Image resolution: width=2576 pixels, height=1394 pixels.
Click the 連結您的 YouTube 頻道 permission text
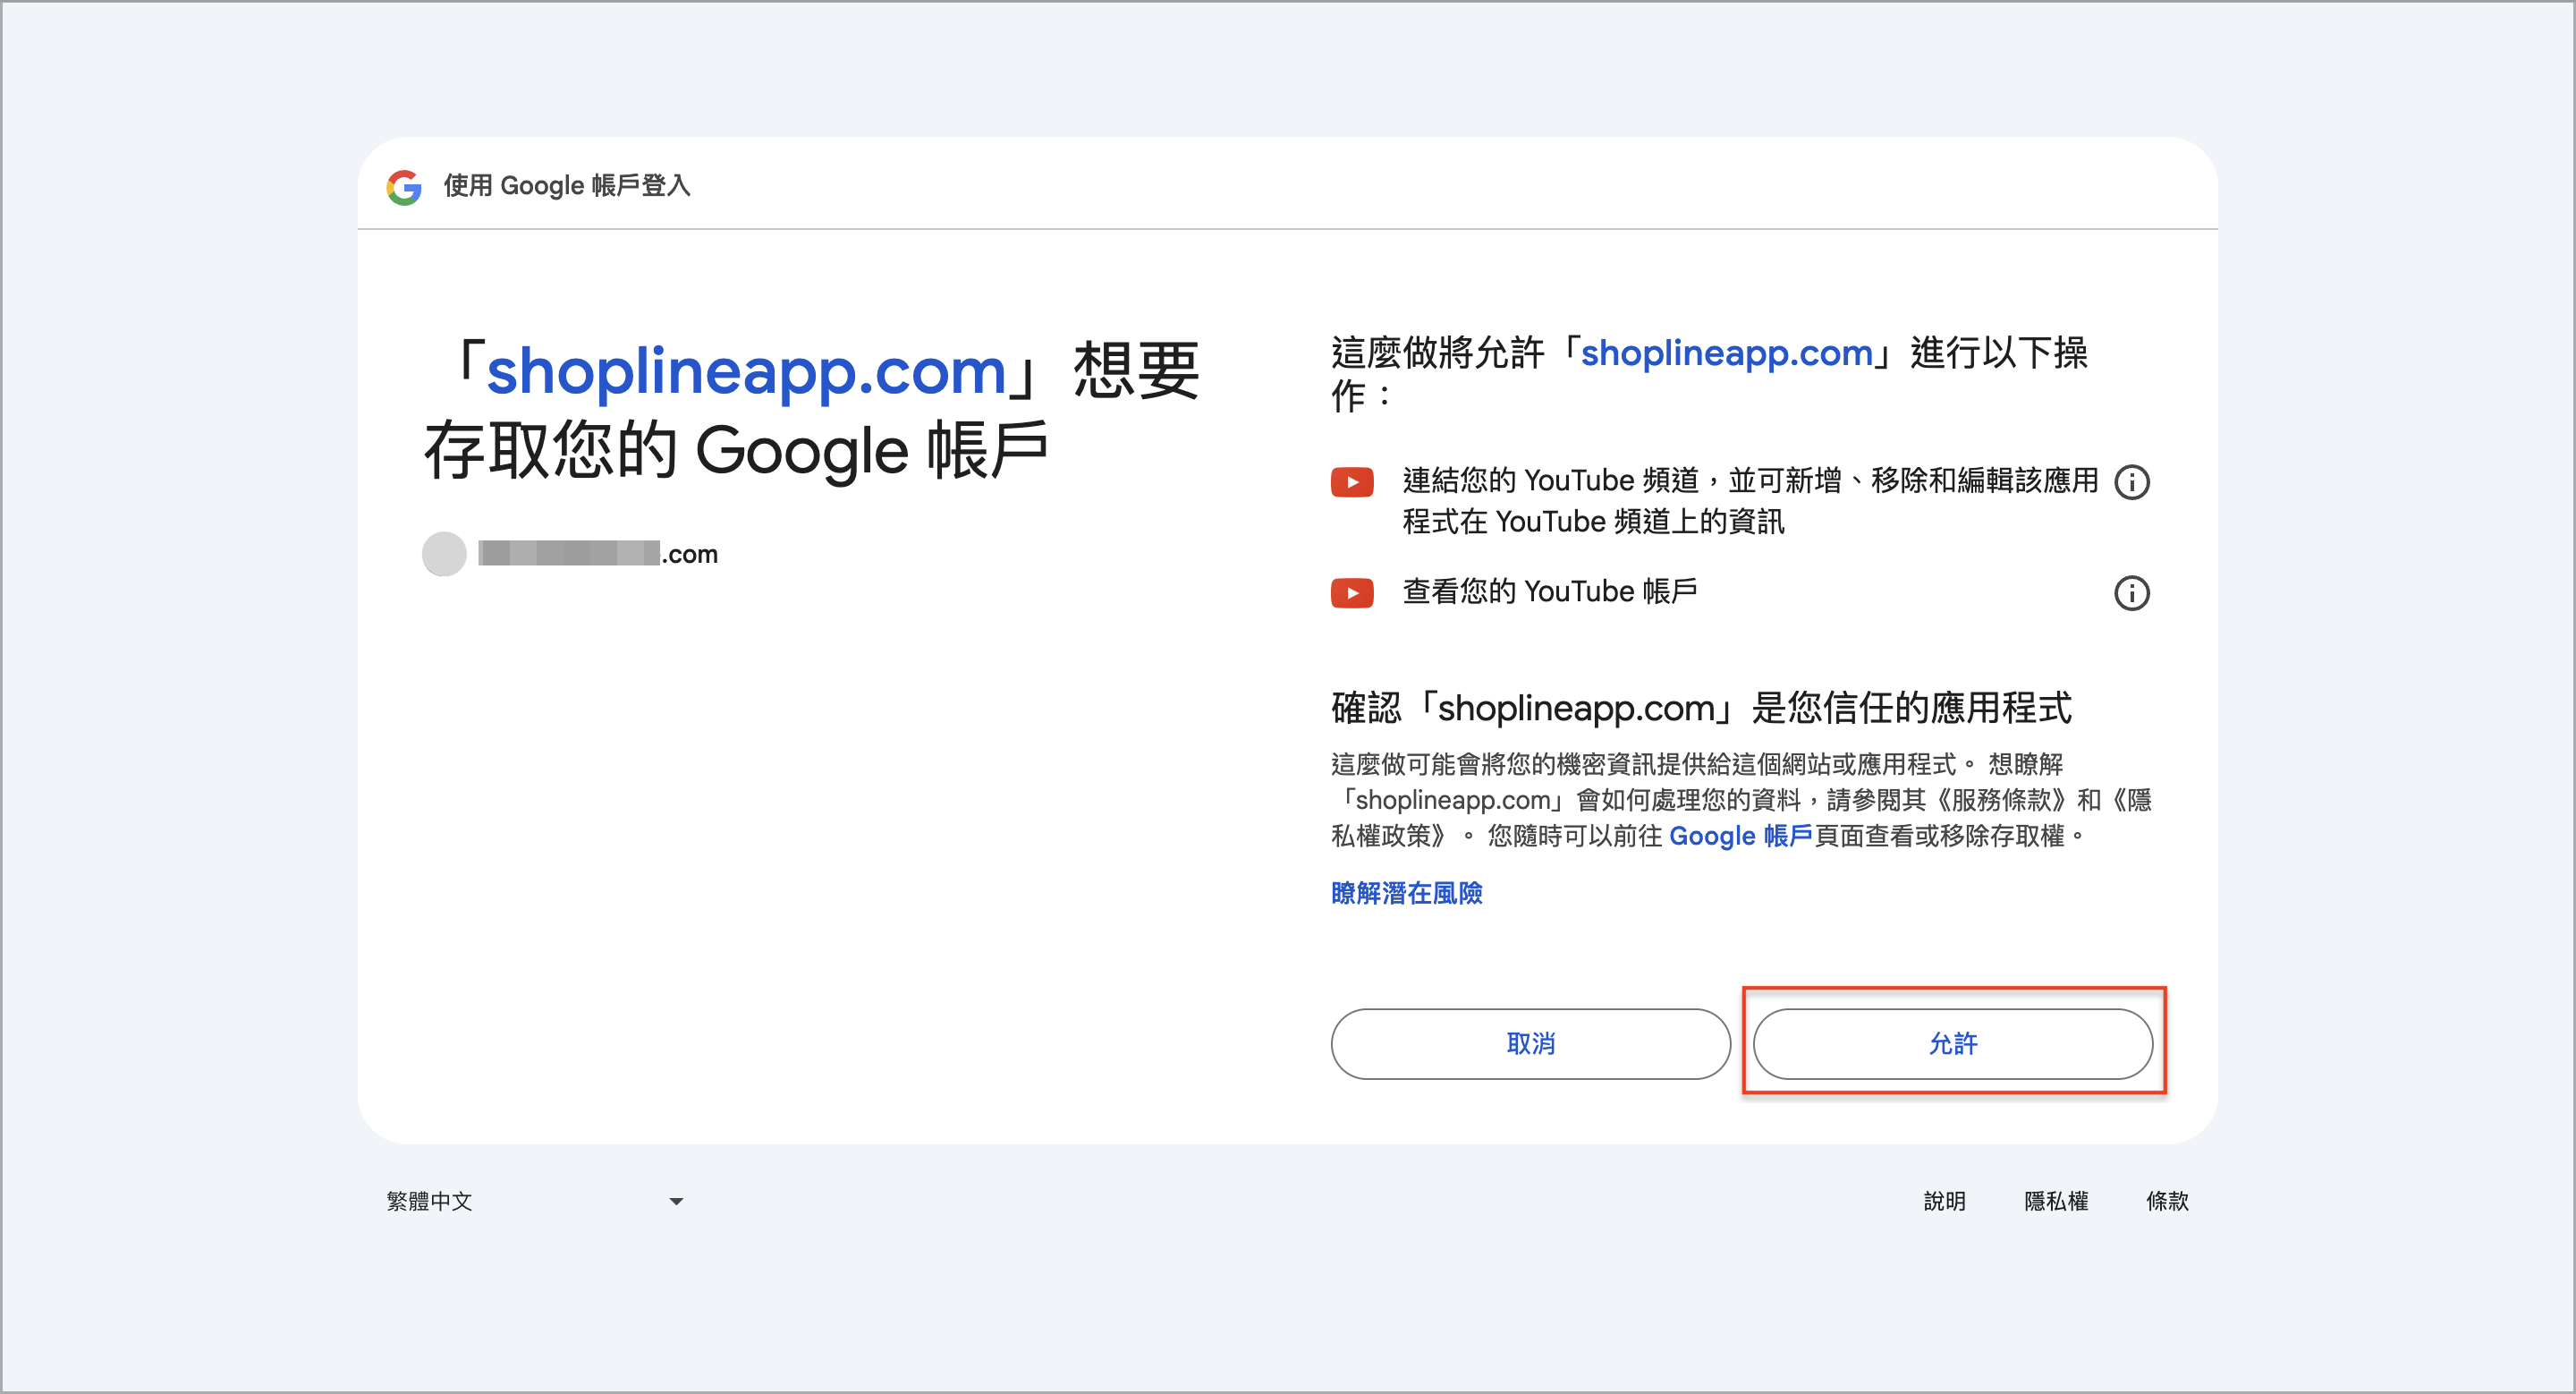point(1750,501)
